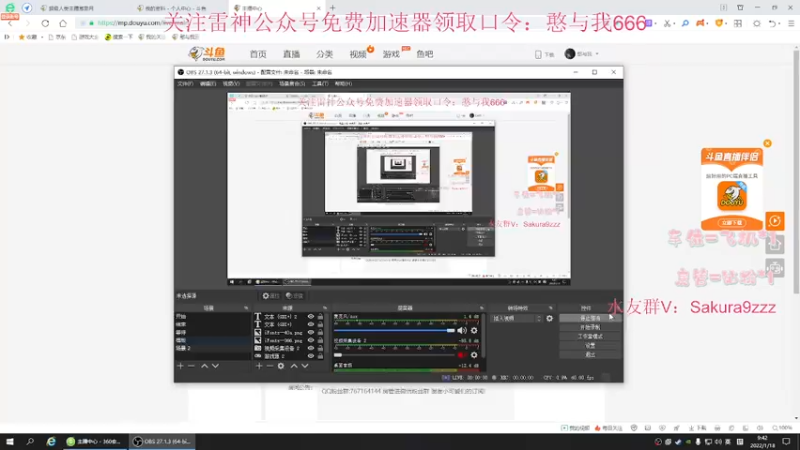Click 退出 button in OBS controls

click(x=590, y=355)
